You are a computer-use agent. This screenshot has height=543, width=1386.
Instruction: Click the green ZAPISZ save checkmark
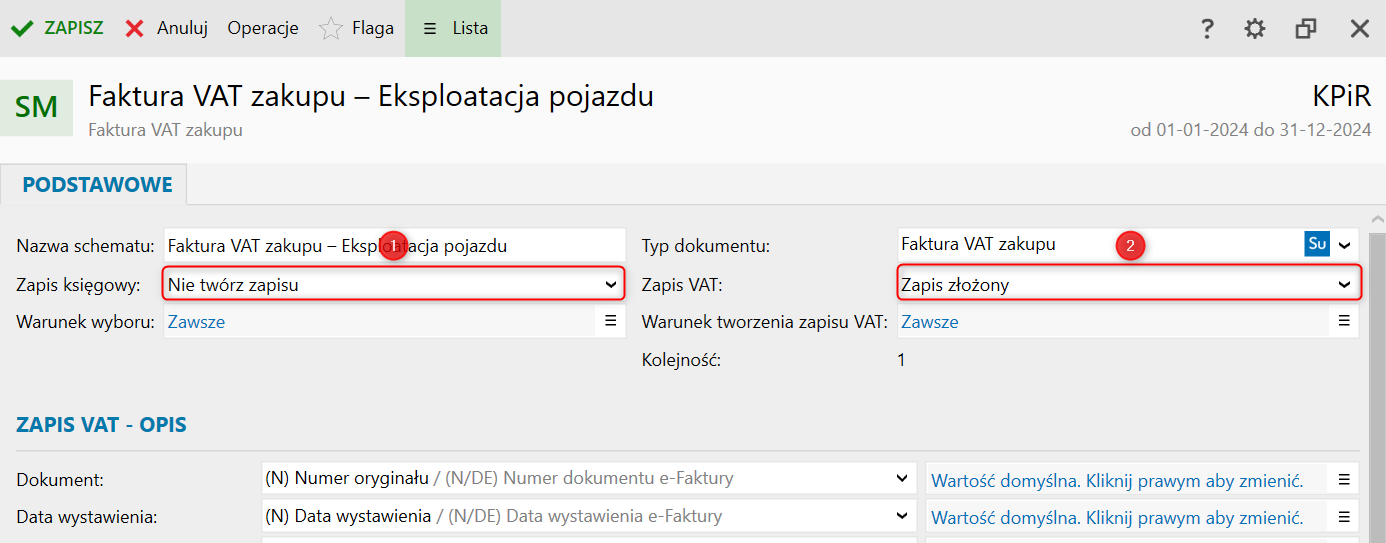21,28
